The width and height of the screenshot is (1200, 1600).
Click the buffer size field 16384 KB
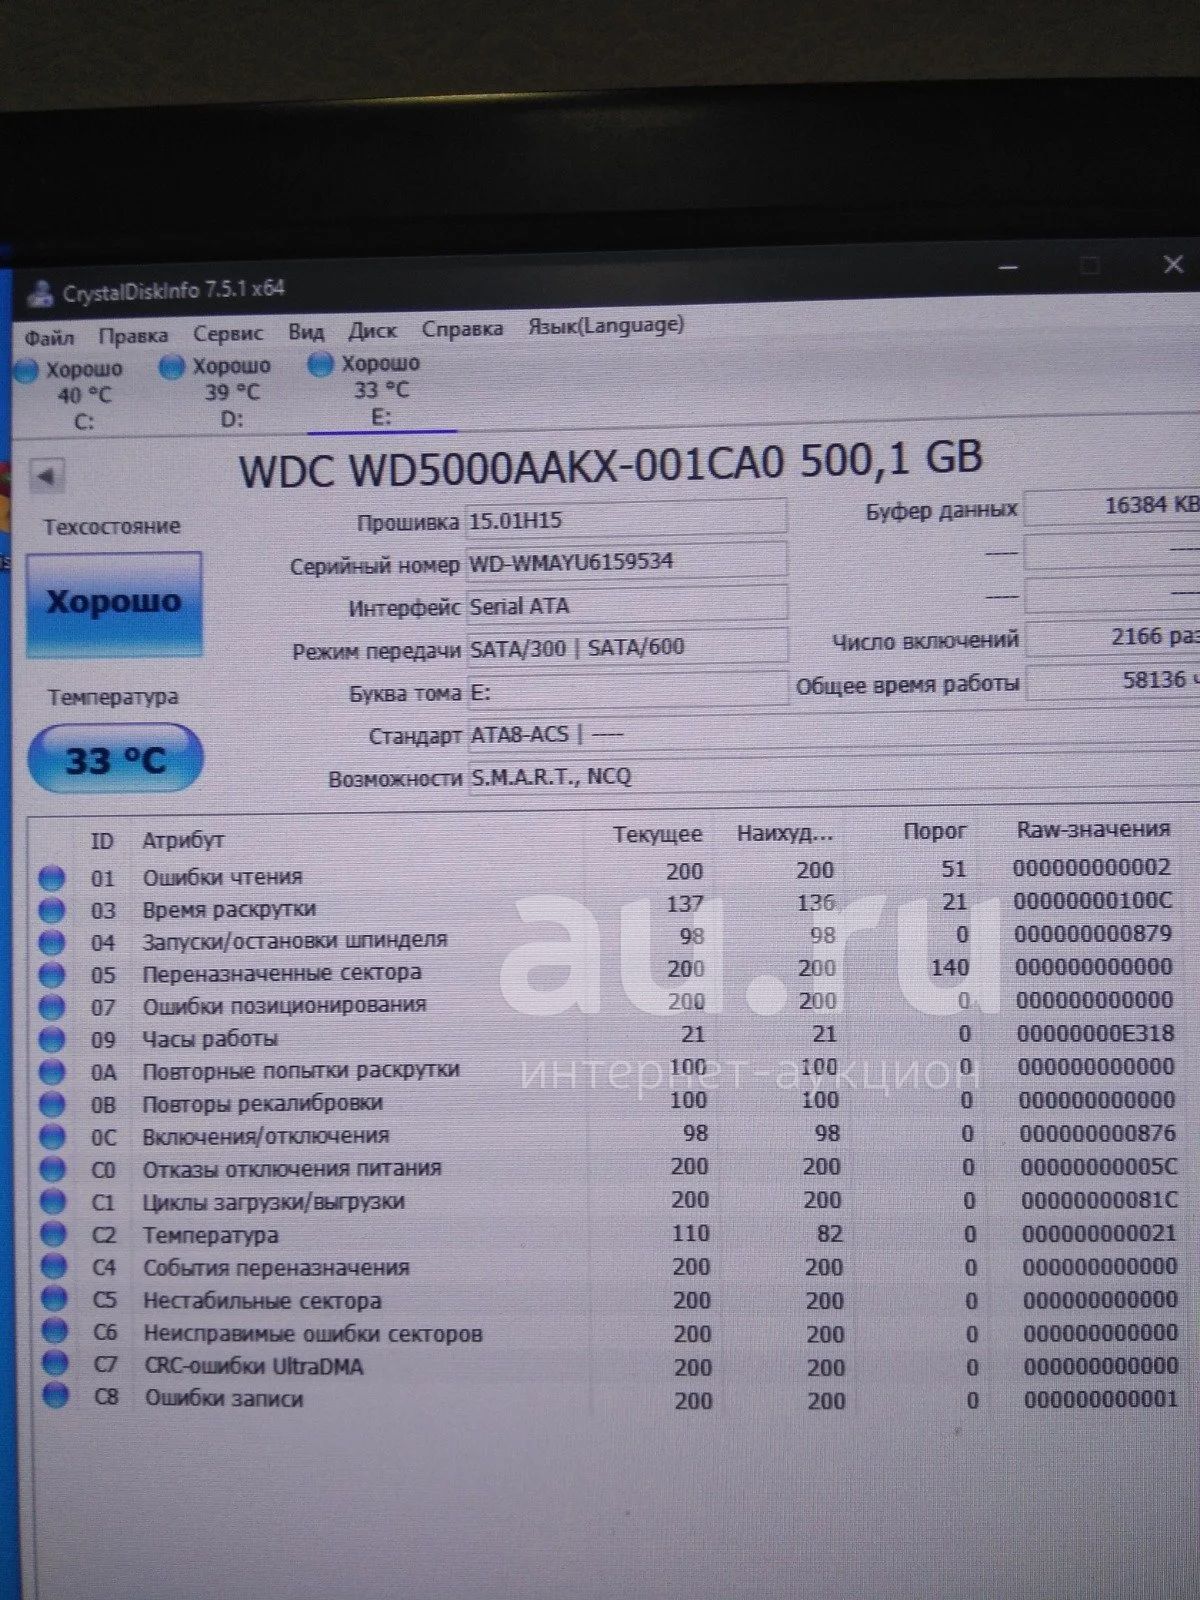pyautogui.click(x=1113, y=506)
